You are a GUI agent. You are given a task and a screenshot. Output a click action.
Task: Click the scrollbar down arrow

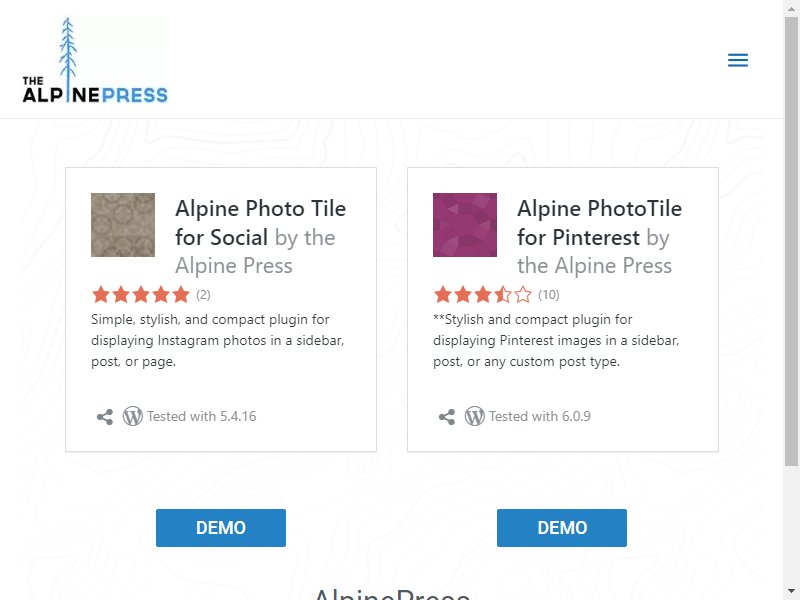click(791, 592)
